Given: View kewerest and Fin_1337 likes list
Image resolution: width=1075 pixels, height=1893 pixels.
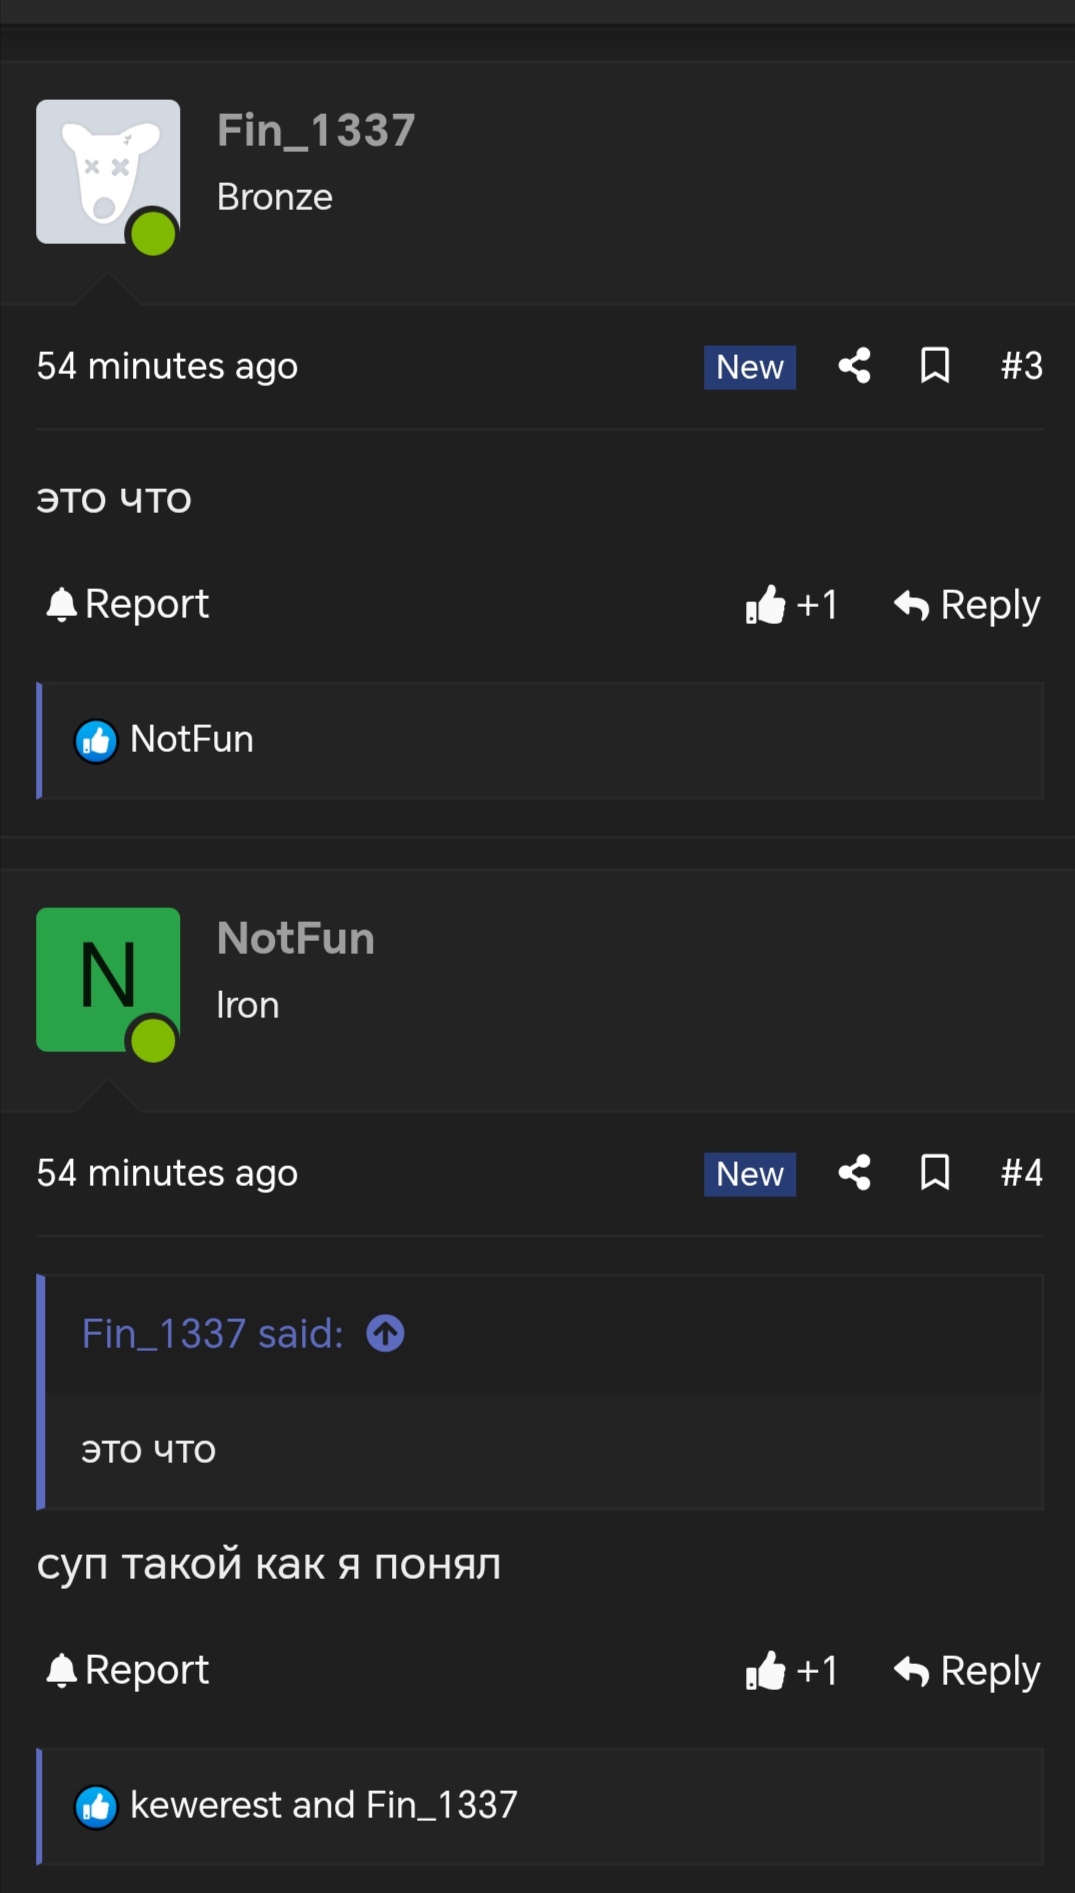Looking at the screenshot, I should point(324,1805).
